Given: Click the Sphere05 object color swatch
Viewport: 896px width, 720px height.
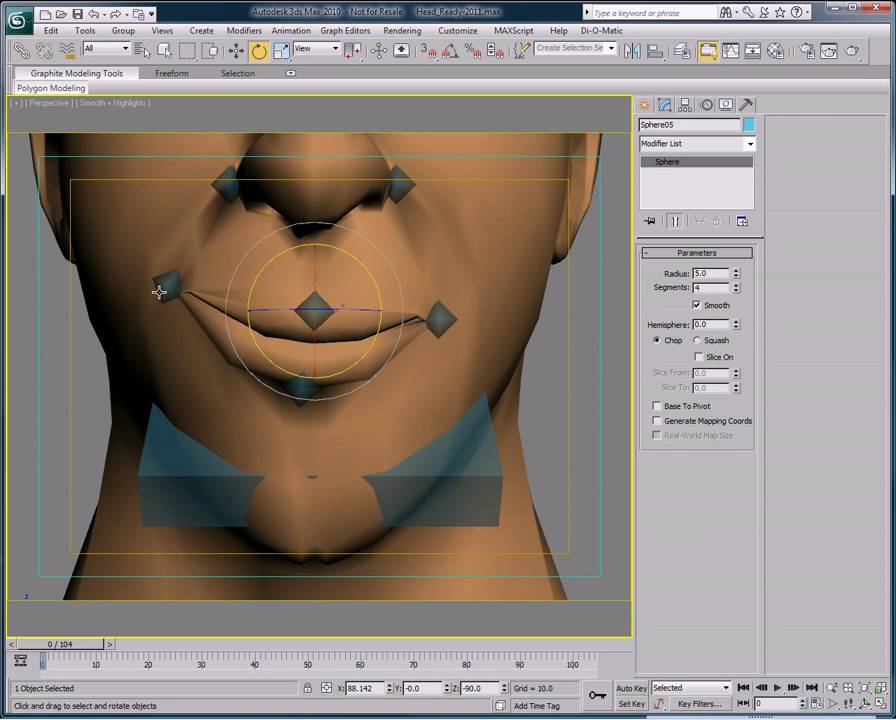Looking at the screenshot, I should point(749,125).
